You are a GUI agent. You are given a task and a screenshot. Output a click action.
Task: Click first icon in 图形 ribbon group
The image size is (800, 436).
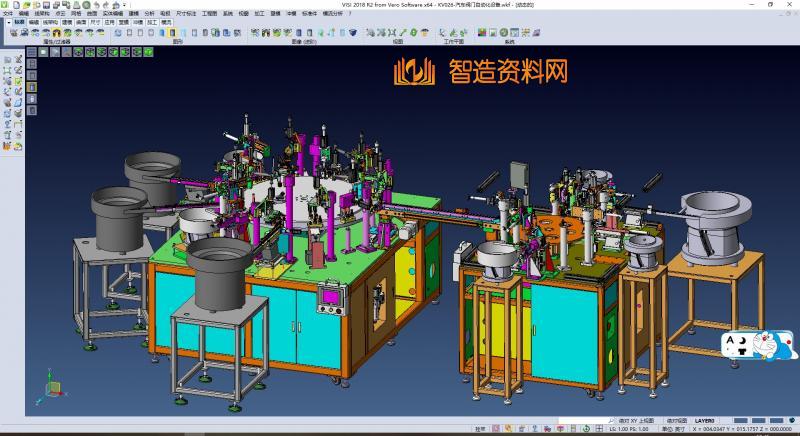click(x=118, y=33)
